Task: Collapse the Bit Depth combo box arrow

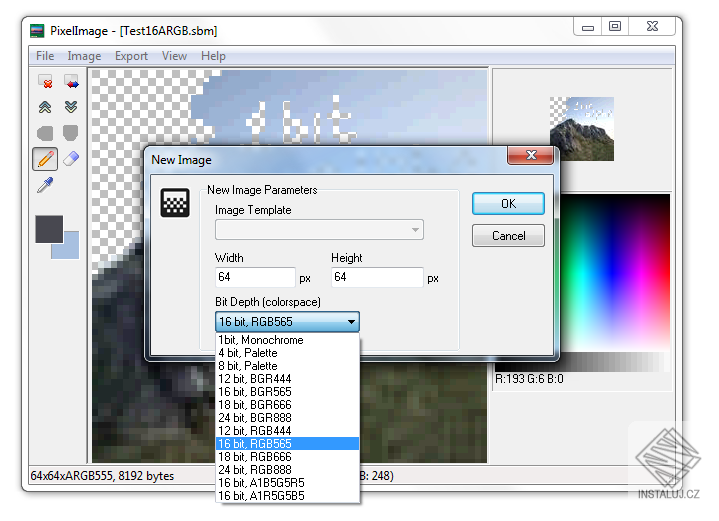Action: pyautogui.click(x=351, y=322)
